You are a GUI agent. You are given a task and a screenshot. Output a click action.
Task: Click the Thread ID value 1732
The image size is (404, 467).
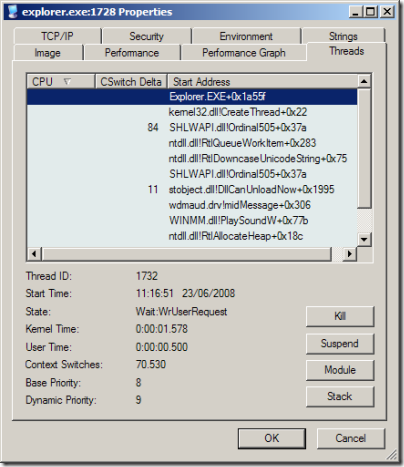tap(147, 276)
